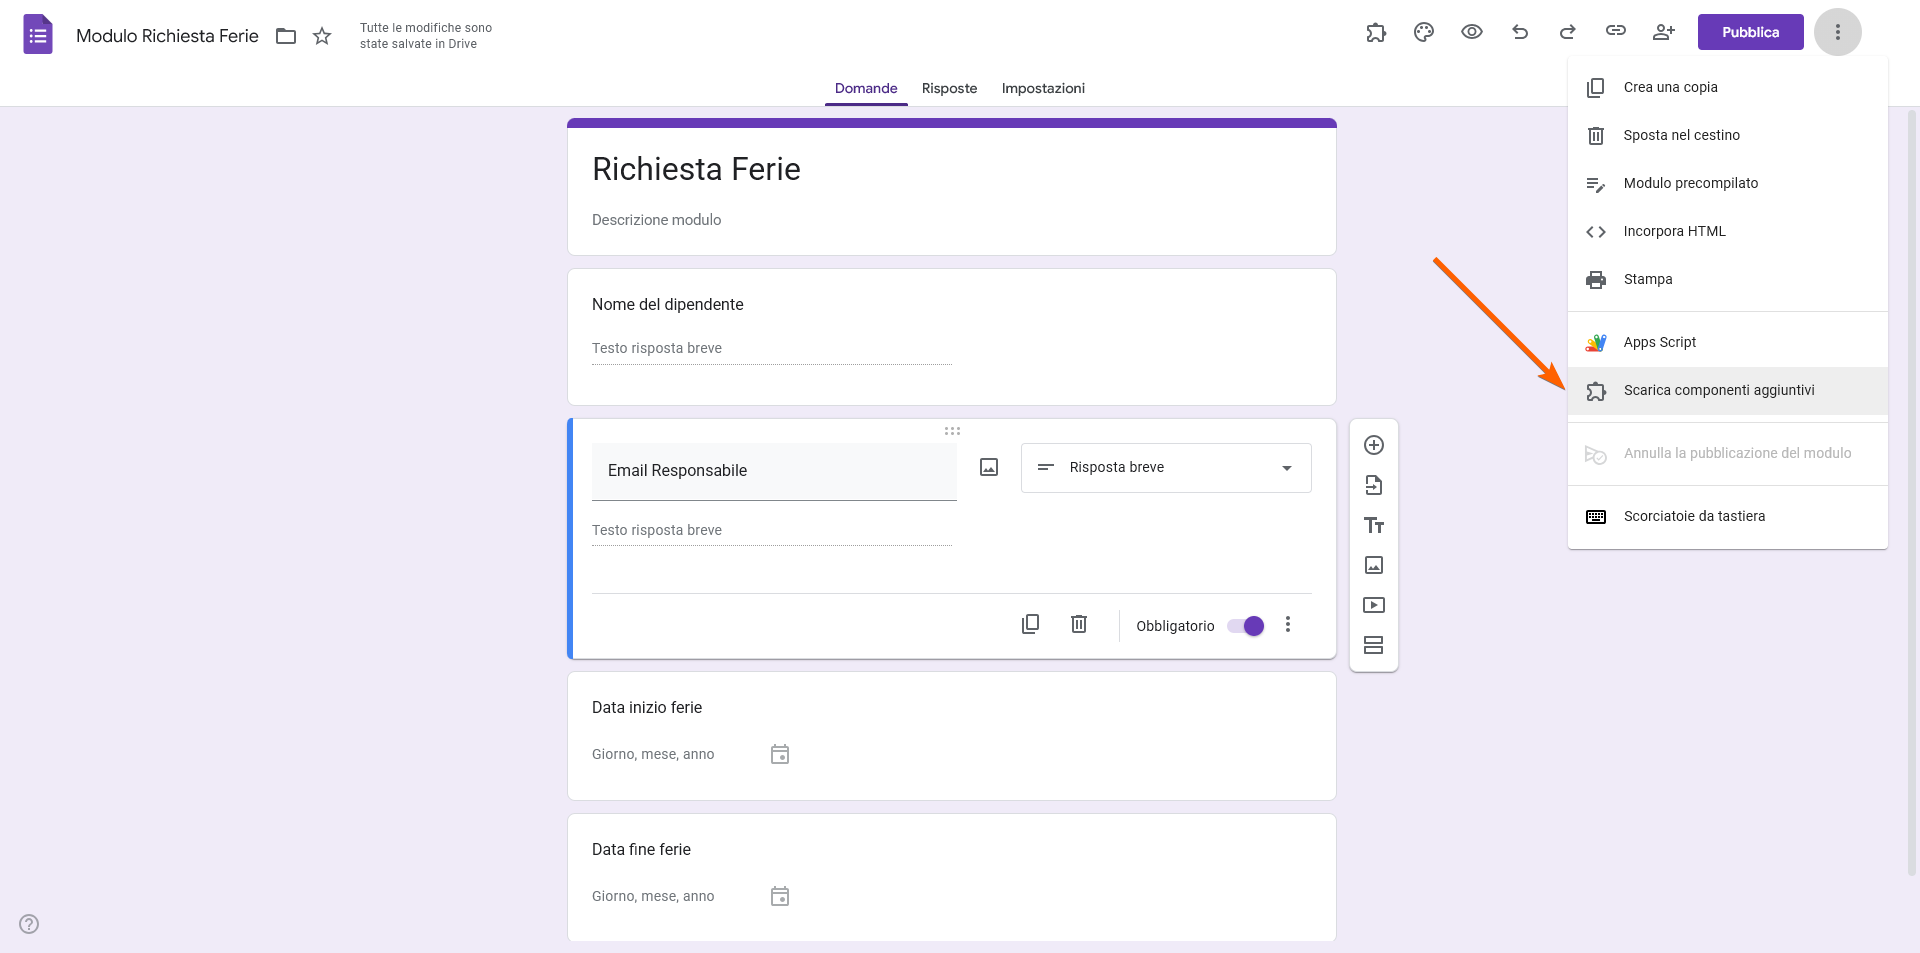
Task: Redo the last change
Action: (x=1567, y=32)
